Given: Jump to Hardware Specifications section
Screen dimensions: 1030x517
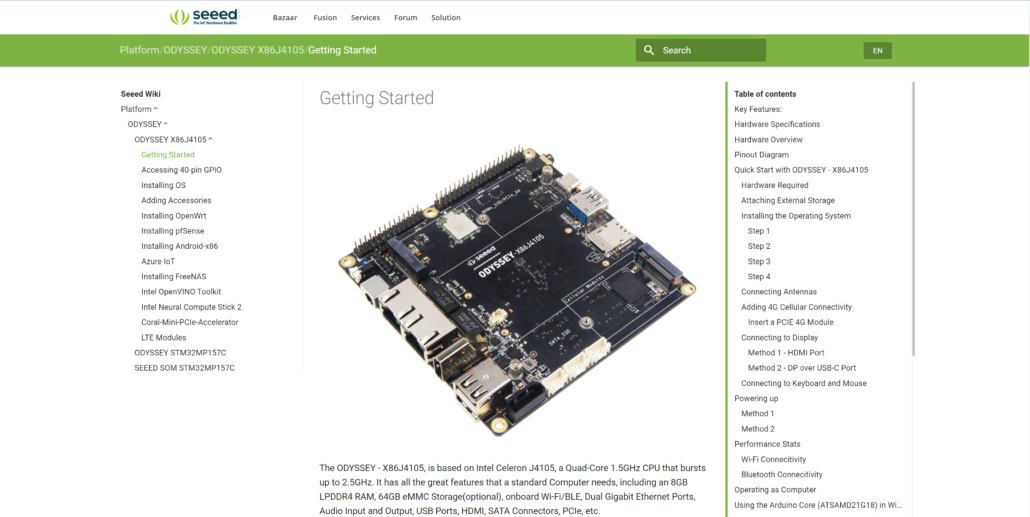Looking at the screenshot, I should point(777,124).
